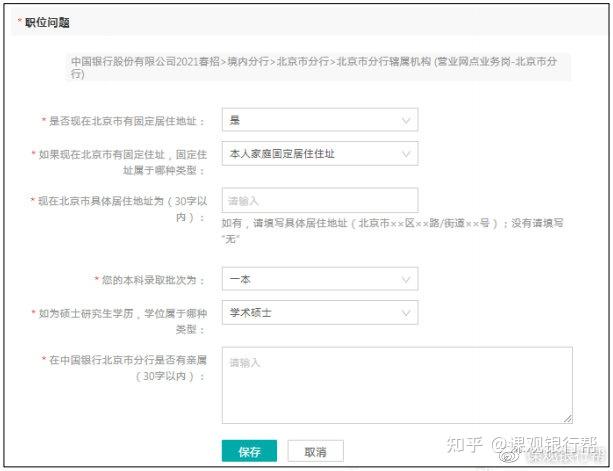
Task: Click label 是否现在北京市有固定居住地址
Action: (x=122, y=121)
